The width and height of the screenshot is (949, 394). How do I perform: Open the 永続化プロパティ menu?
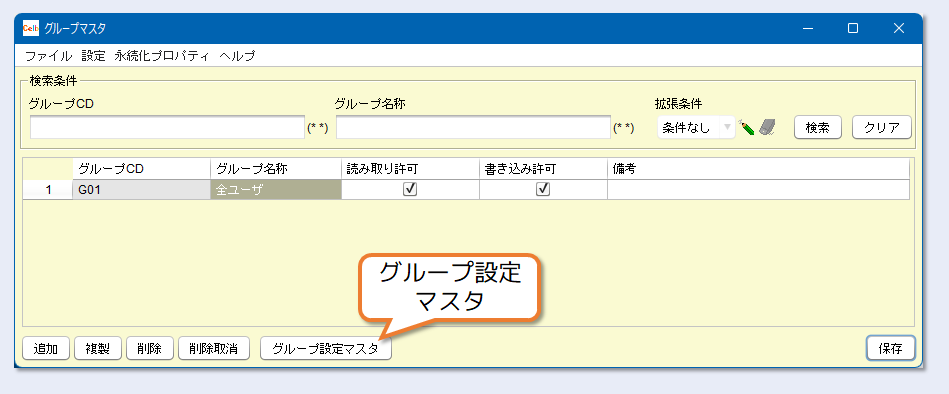[162, 56]
